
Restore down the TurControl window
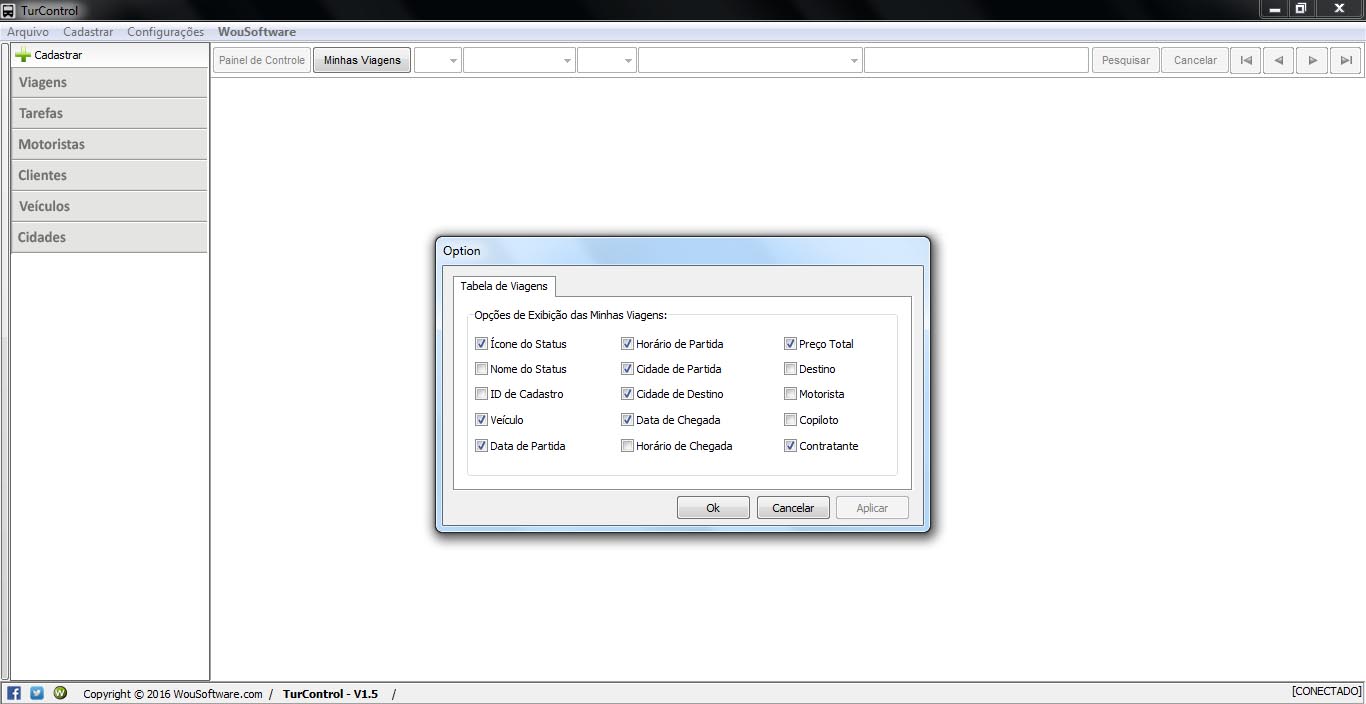click(1301, 9)
